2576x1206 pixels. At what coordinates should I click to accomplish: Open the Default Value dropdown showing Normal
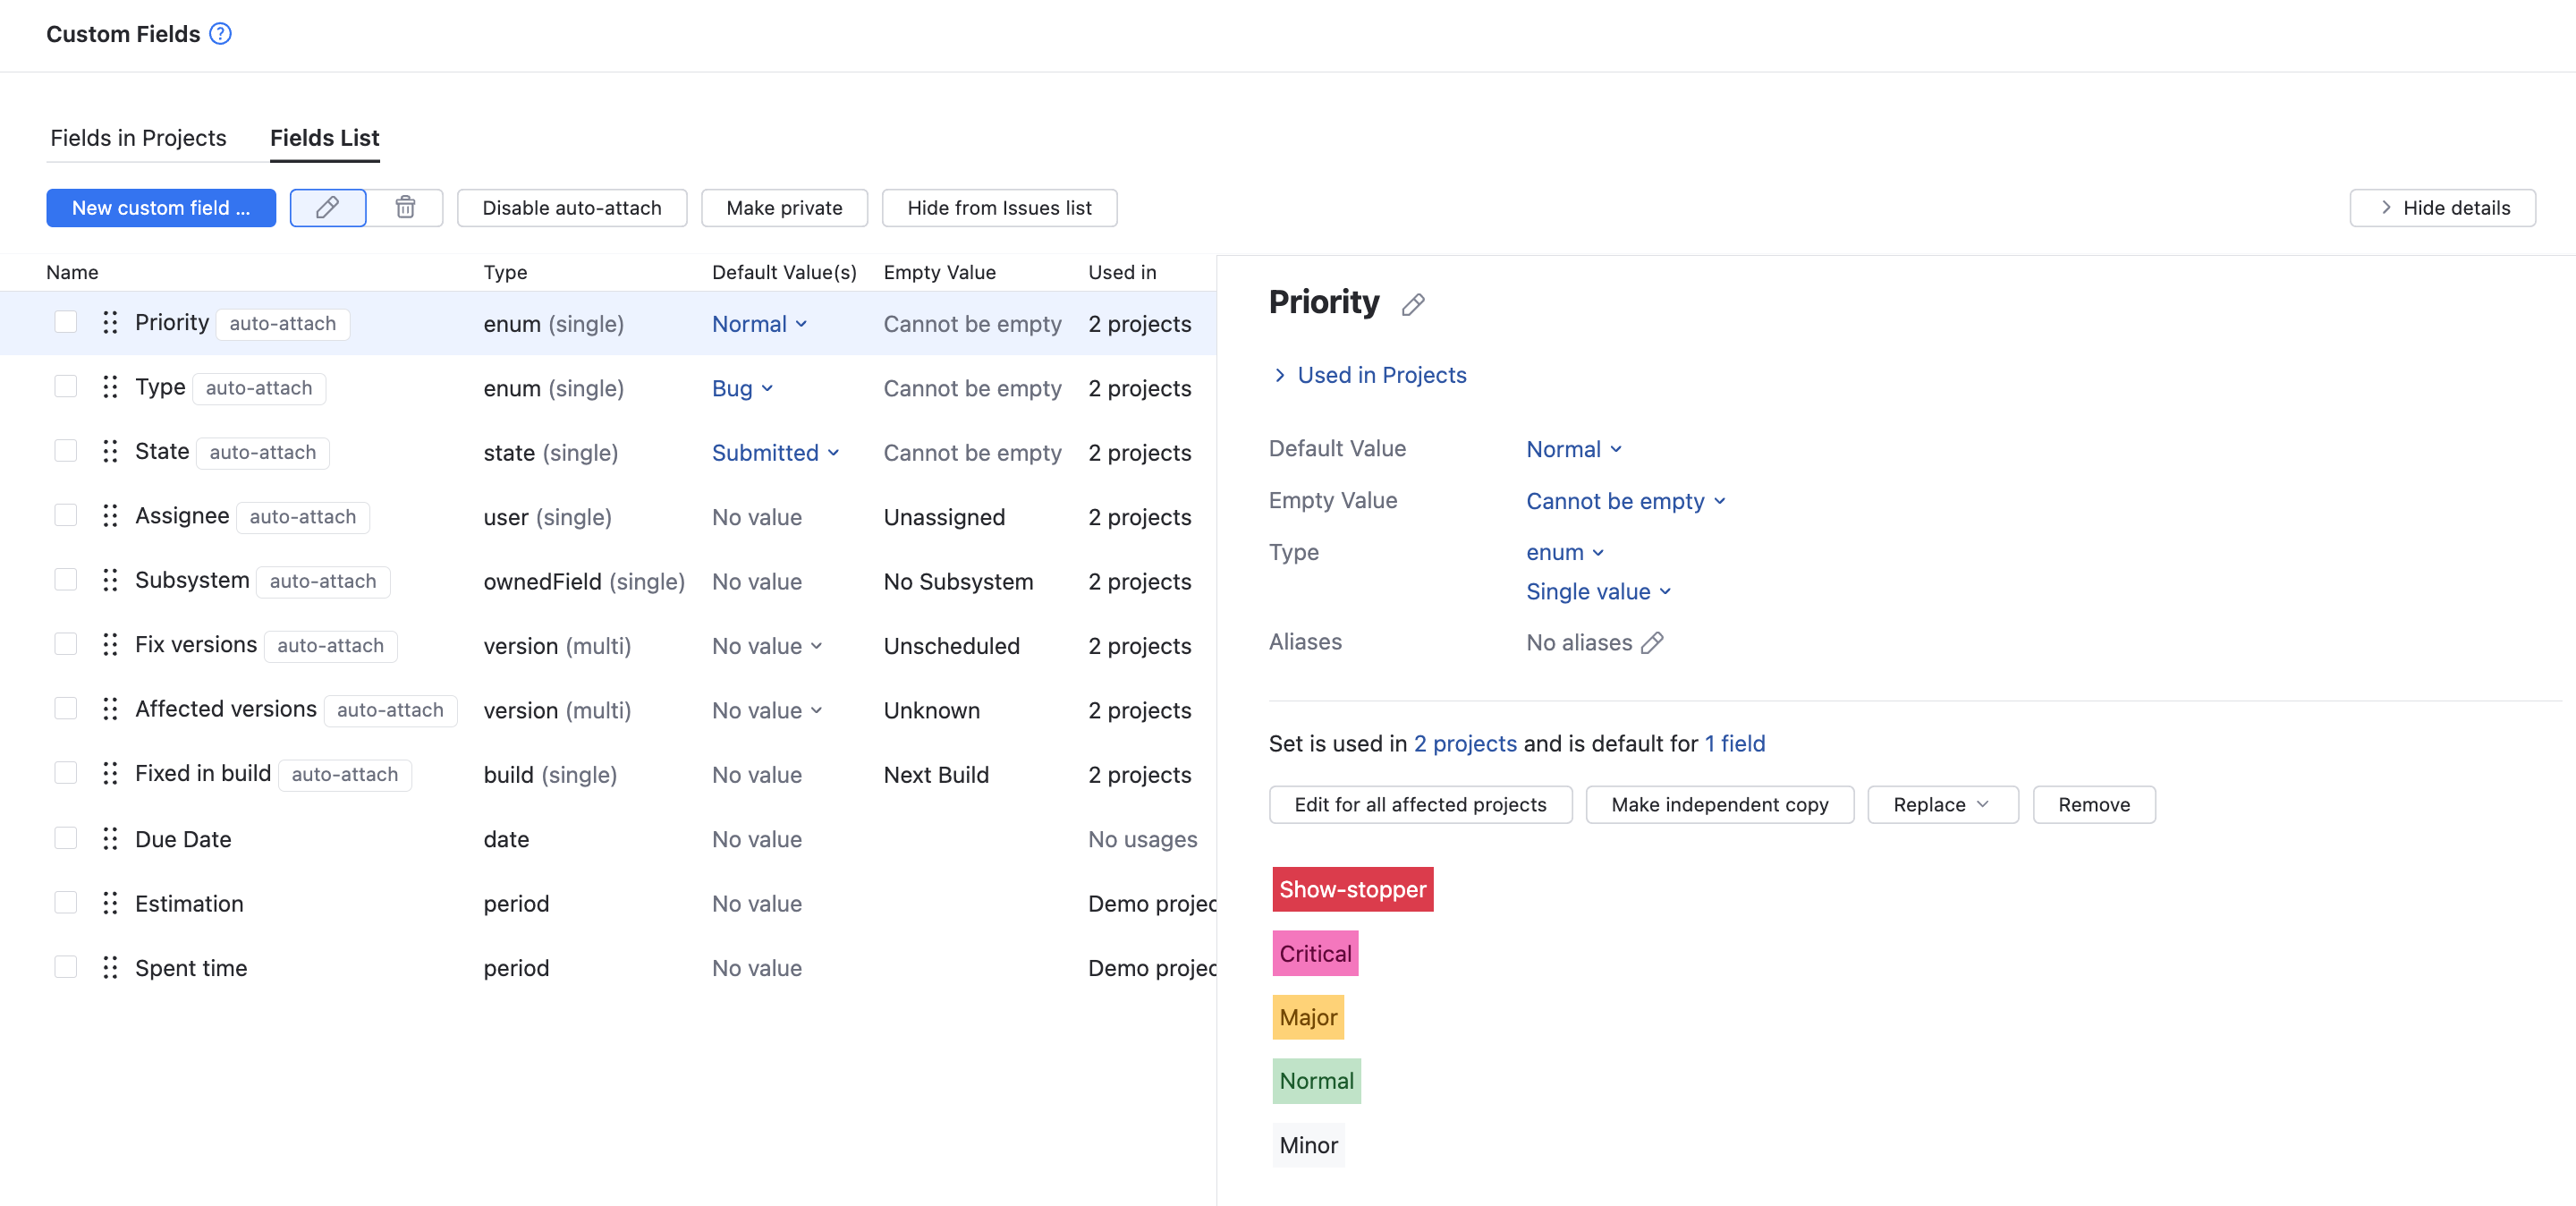1573,449
